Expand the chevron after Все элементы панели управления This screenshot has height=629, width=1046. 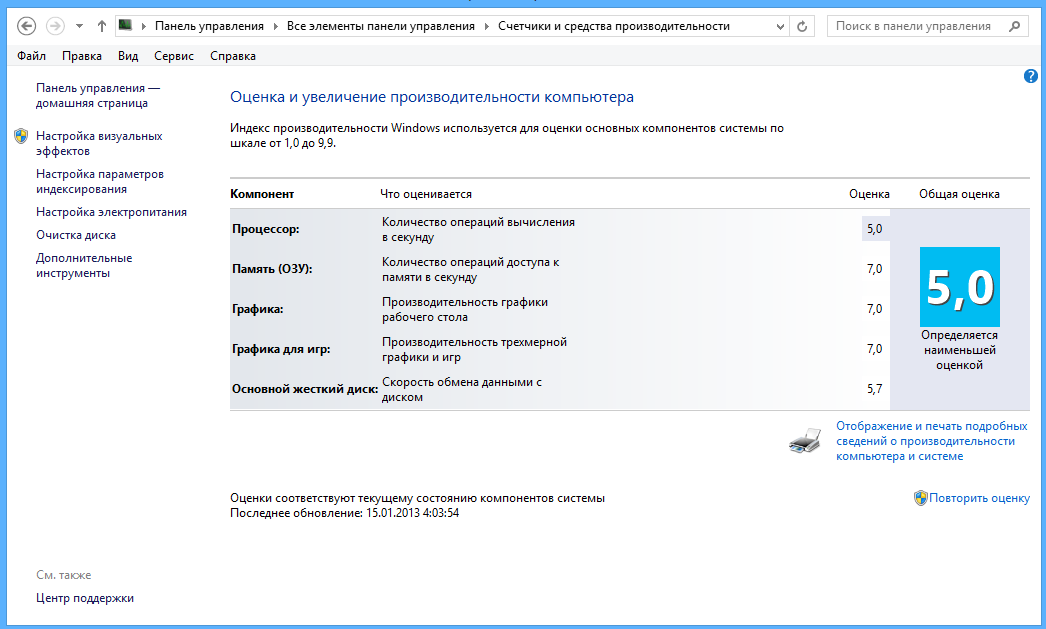click(486, 26)
